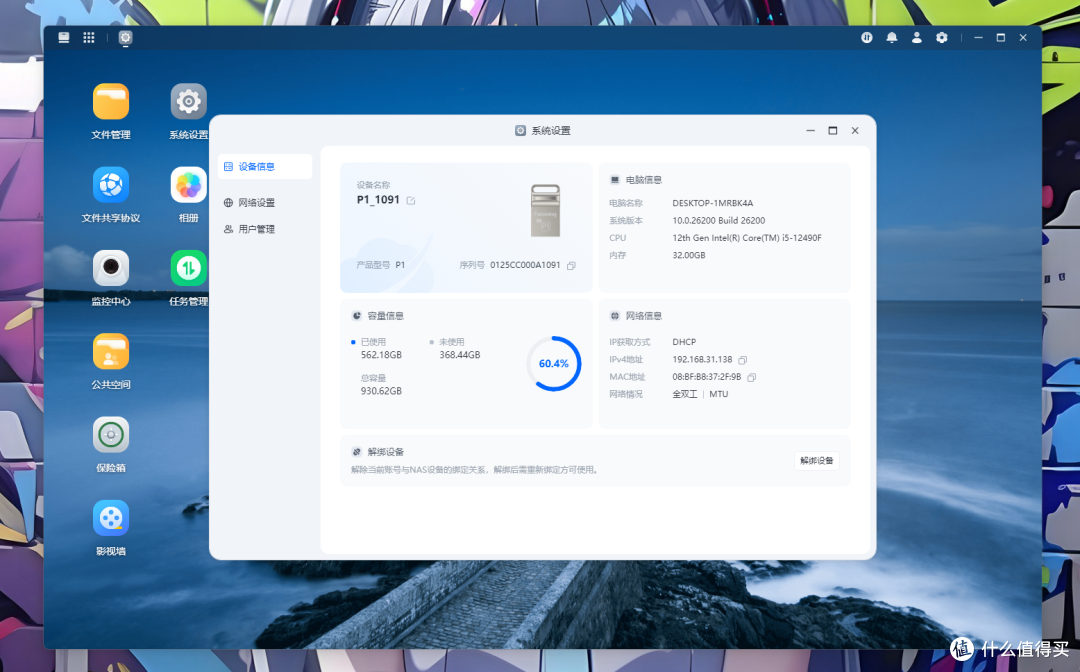Open the 系统设置 desktop icon

tap(189, 102)
